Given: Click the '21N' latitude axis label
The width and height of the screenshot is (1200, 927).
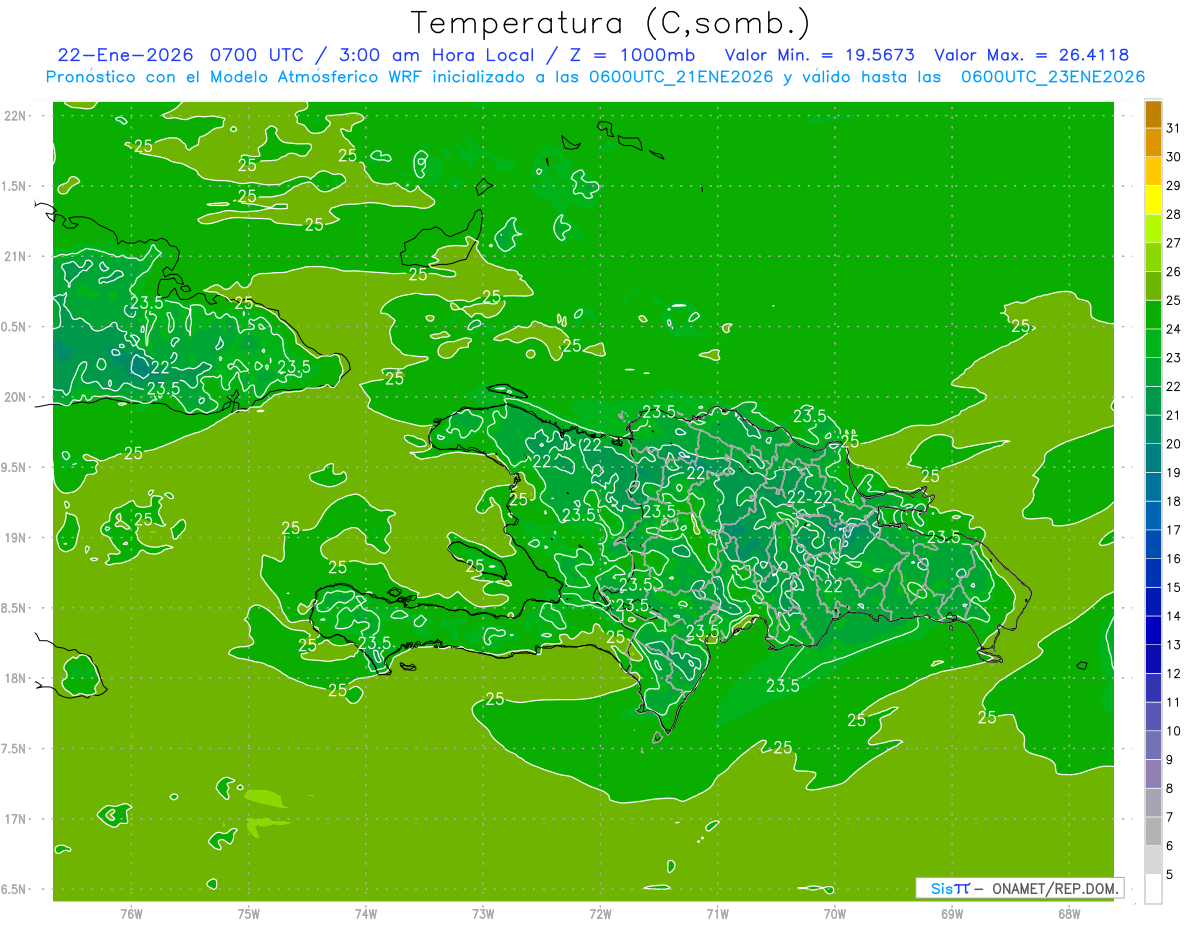Looking at the screenshot, I should pyautogui.click(x=16, y=257).
